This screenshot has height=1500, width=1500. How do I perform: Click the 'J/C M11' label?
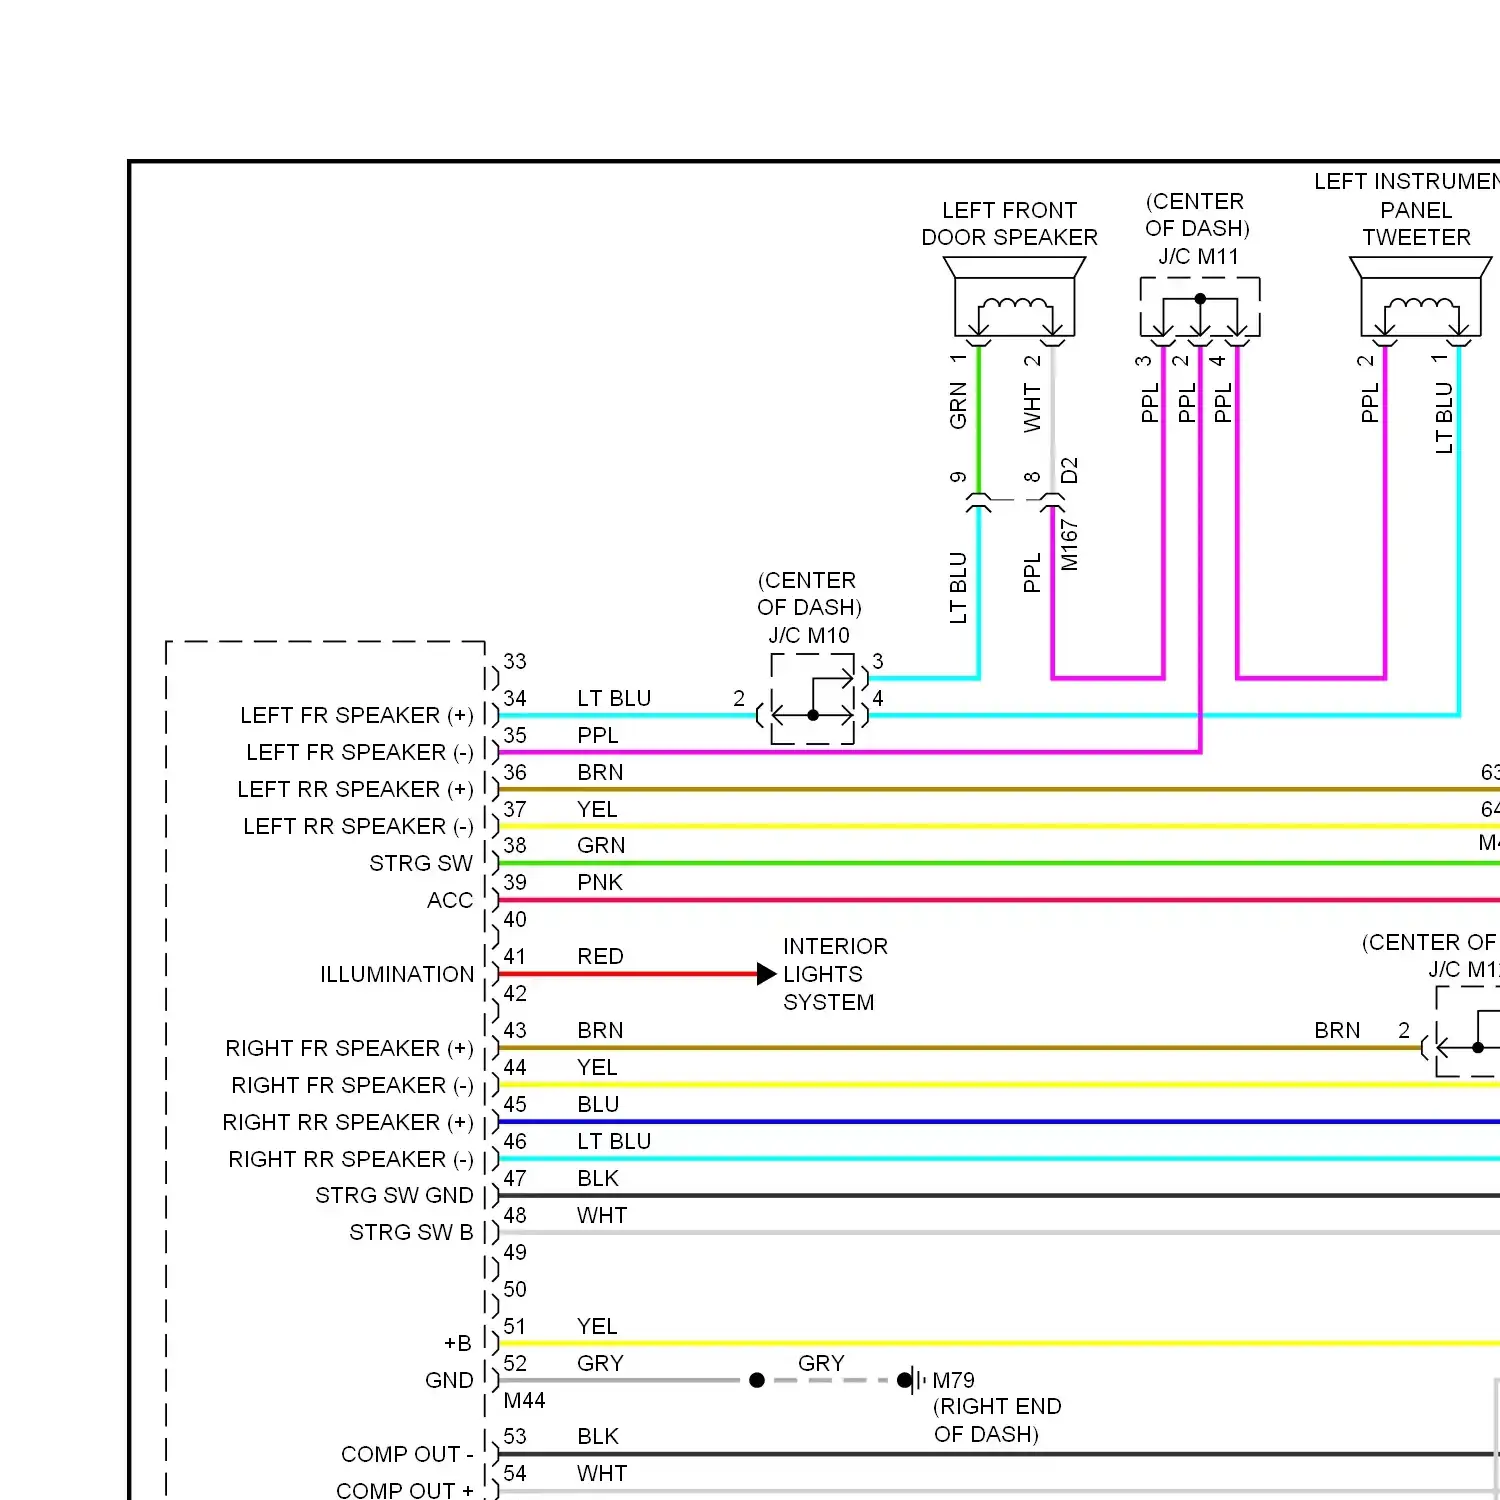point(1198,256)
